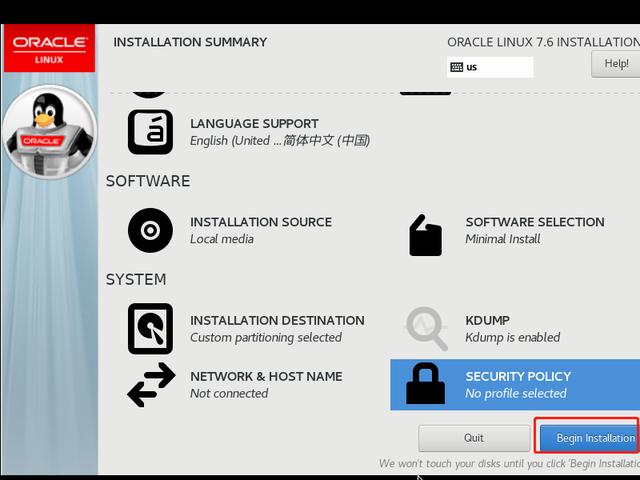This screenshot has width=640, height=480.
Task: Open the KDUMP heading
Action: (x=487, y=320)
